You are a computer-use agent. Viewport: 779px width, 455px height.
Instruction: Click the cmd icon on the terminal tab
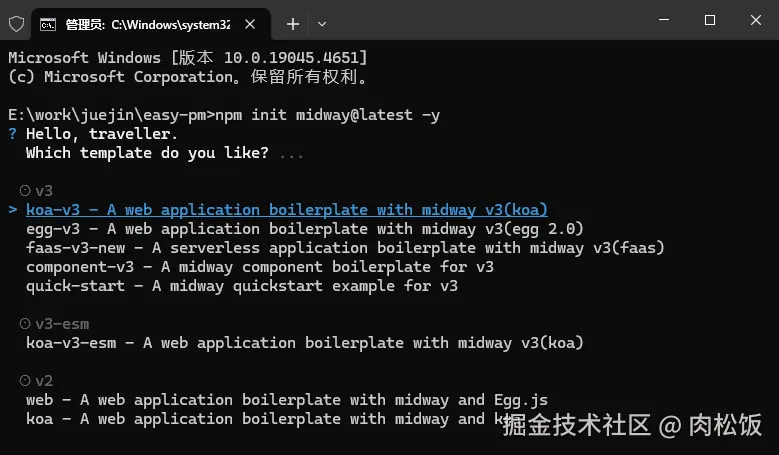48,24
